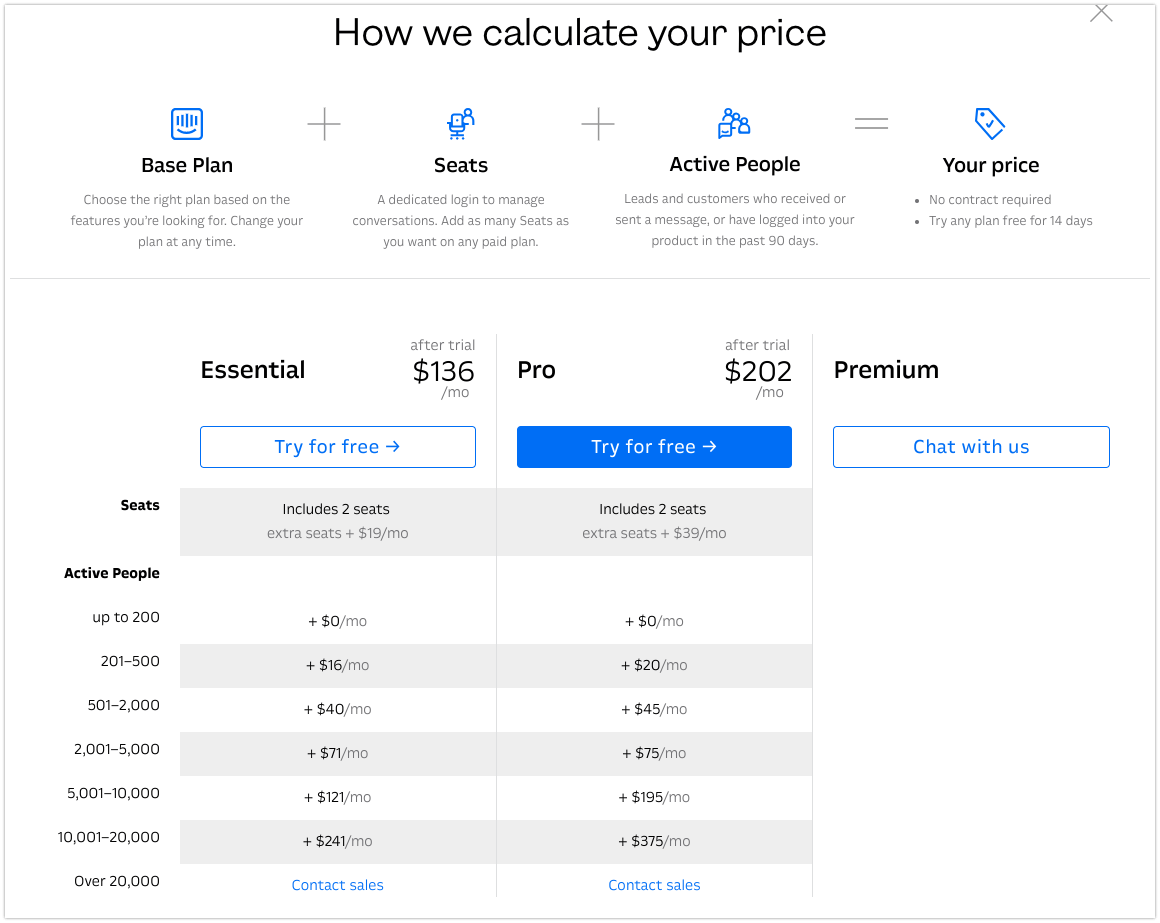This screenshot has height=923, width=1160.
Task: Click the Premium plan heading
Action: click(886, 370)
